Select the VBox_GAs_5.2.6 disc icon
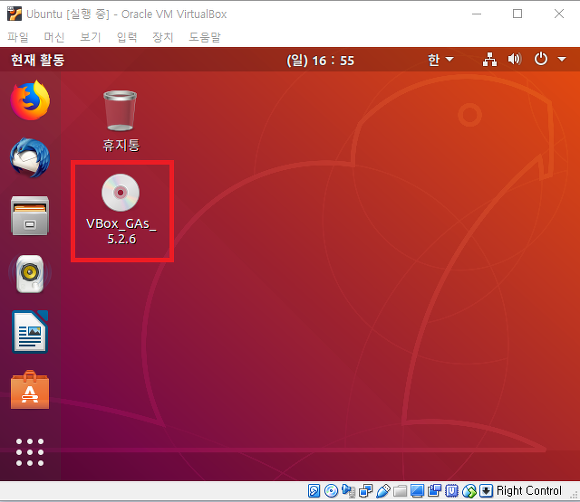This screenshot has height=502, width=580. pos(121,210)
